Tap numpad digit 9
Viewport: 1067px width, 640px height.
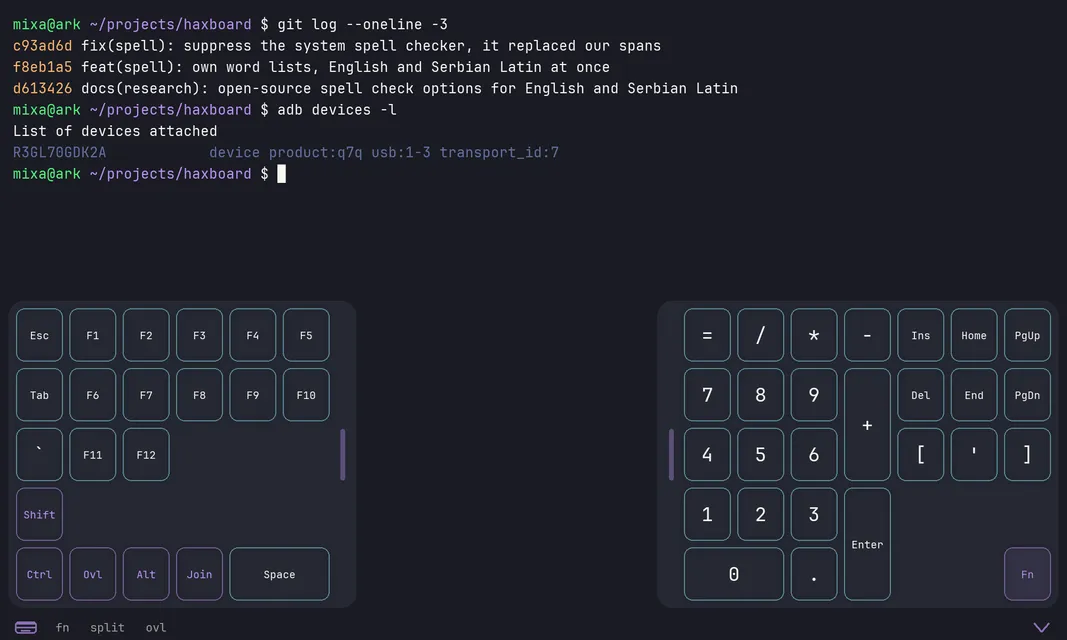(x=814, y=394)
